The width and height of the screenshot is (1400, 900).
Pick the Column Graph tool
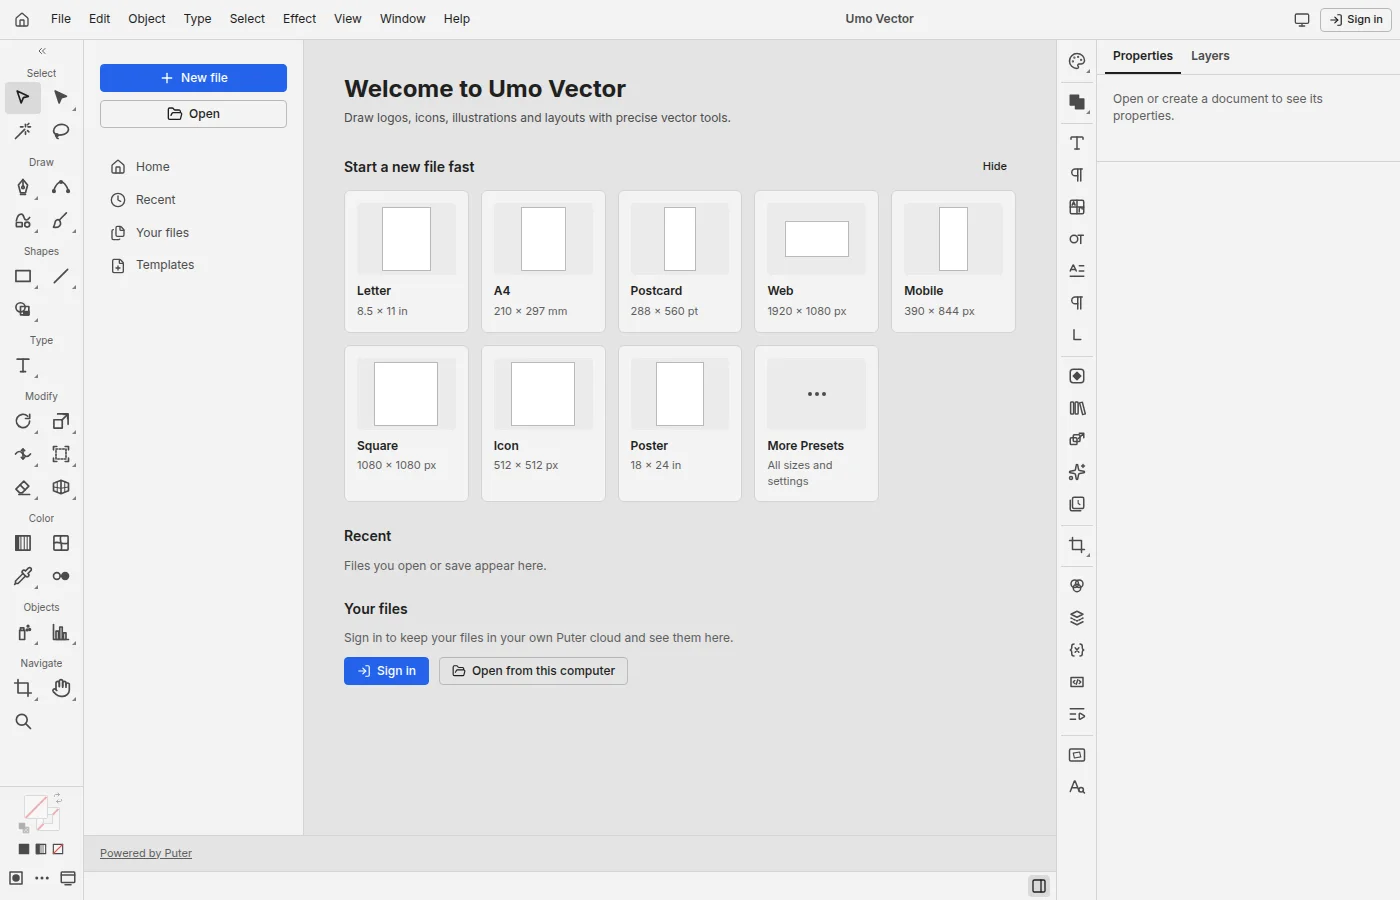pos(61,632)
